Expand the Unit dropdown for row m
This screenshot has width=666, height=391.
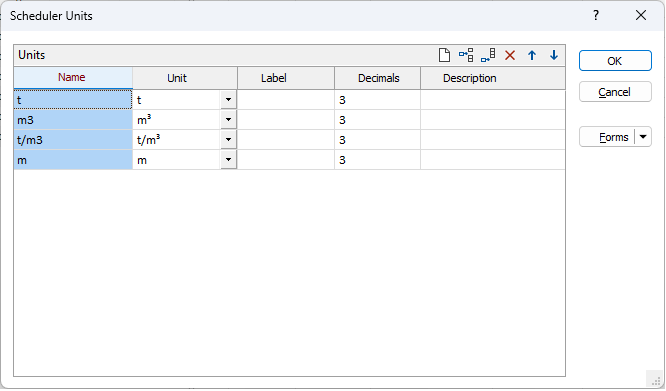coord(228,160)
